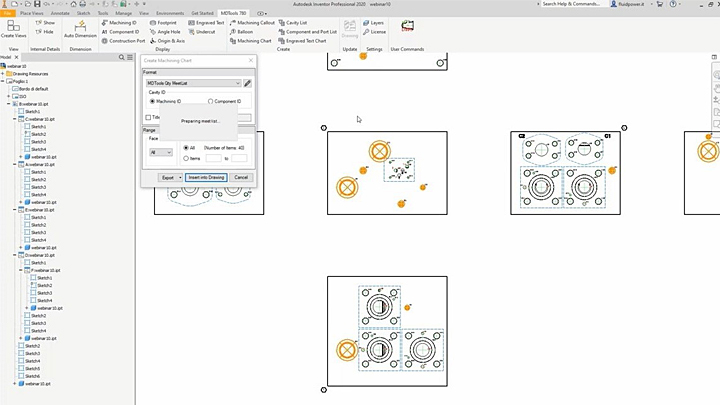Collapse the E:webinar10.ipt view node
This screenshot has height=405, width=720.
pyautogui.click(x=15, y=210)
